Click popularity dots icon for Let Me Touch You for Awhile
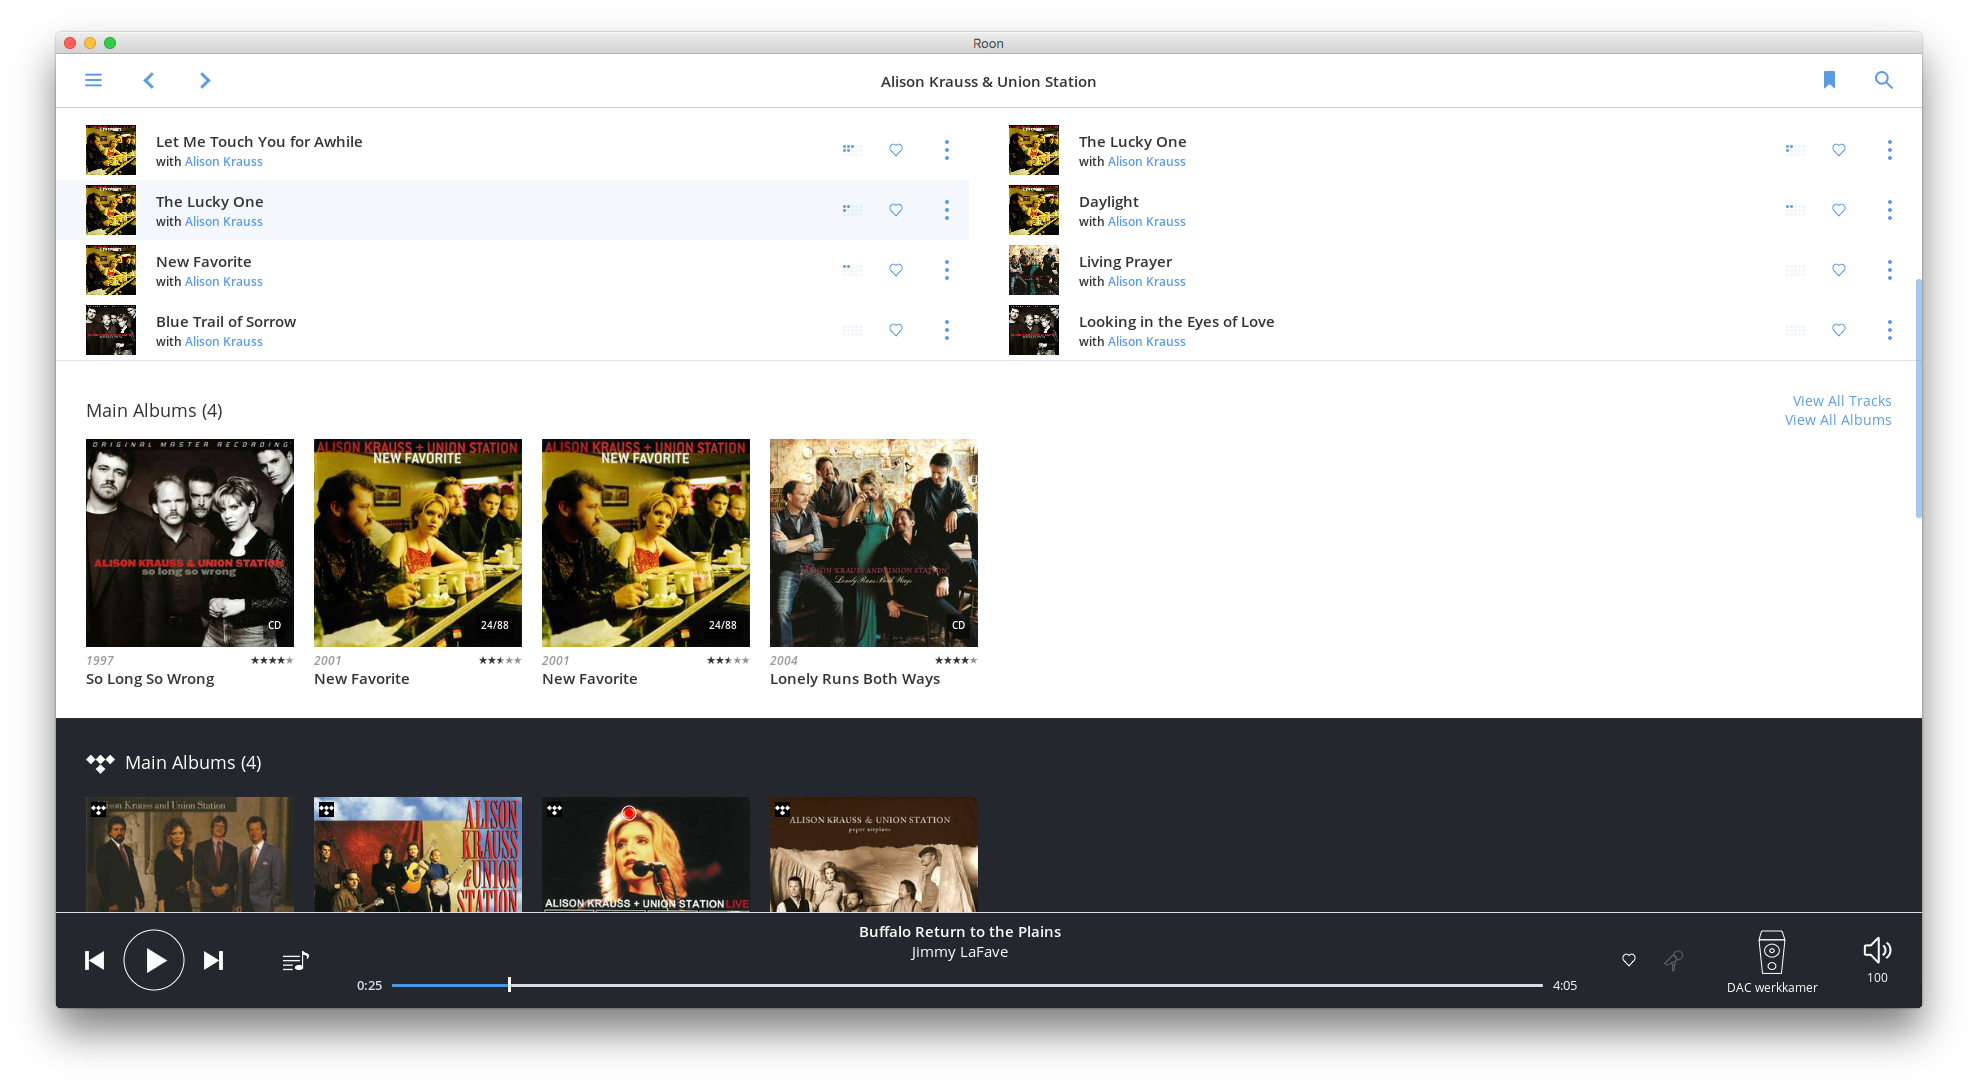The image size is (1978, 1088). click(852, 150)
